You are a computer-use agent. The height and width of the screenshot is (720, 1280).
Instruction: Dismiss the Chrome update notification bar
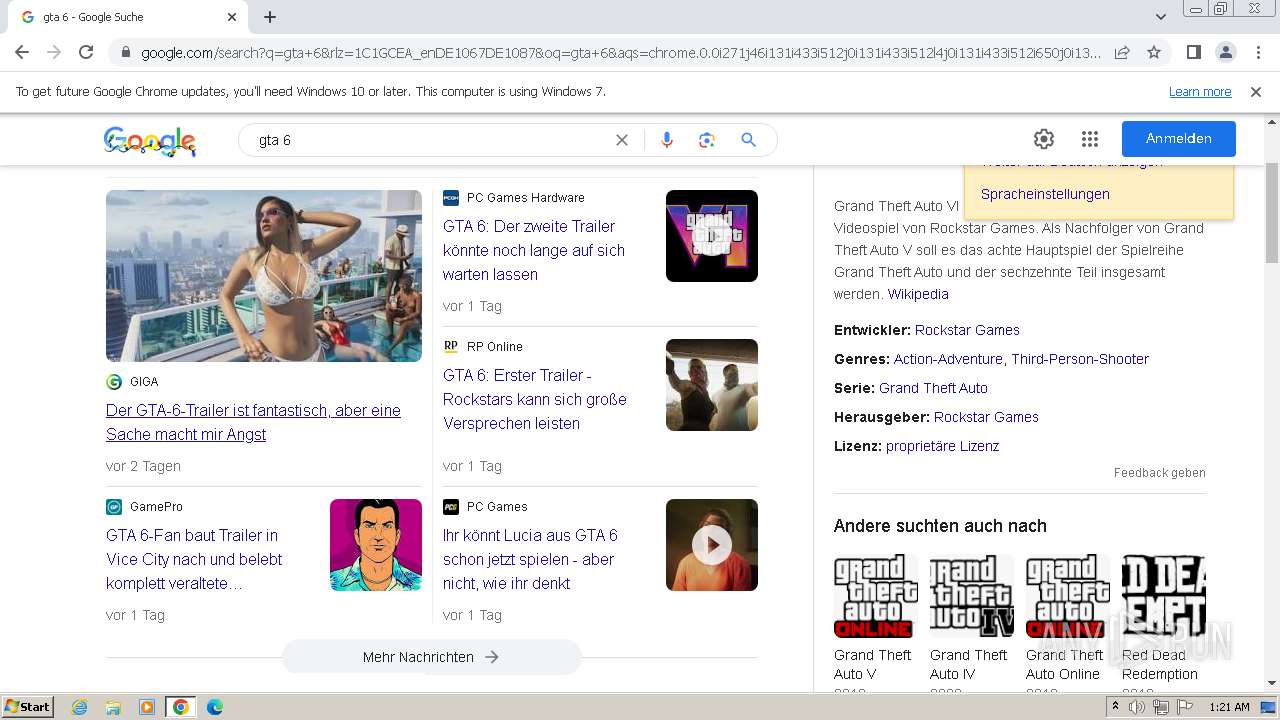[x=1256, y=92]
